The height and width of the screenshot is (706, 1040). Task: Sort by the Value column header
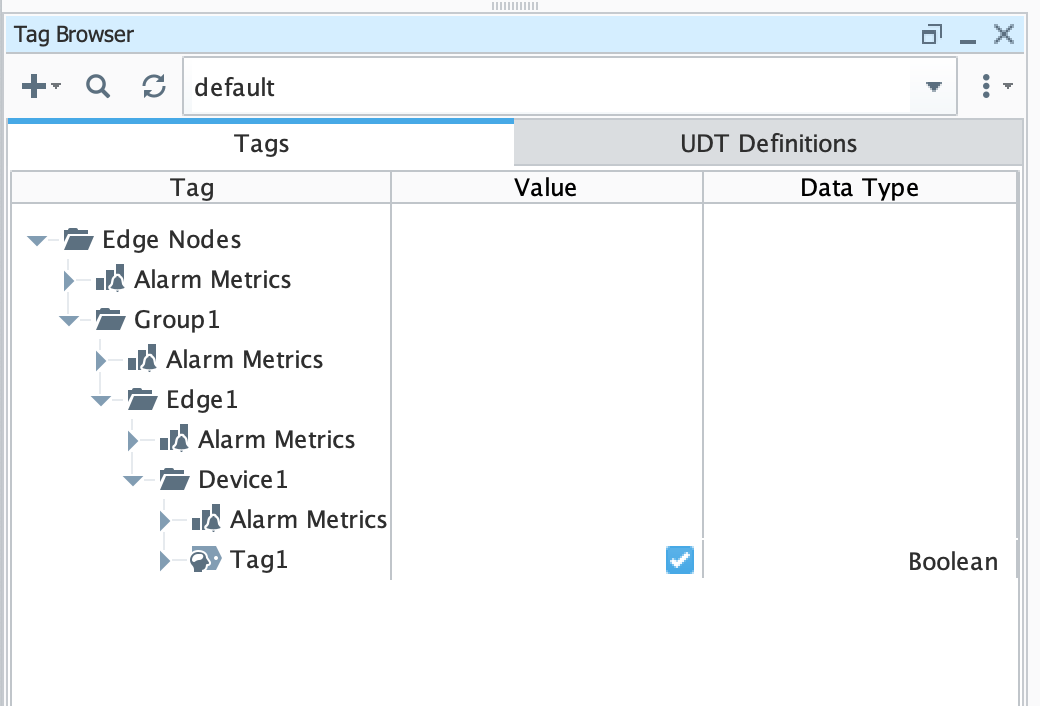coord(546,187)
